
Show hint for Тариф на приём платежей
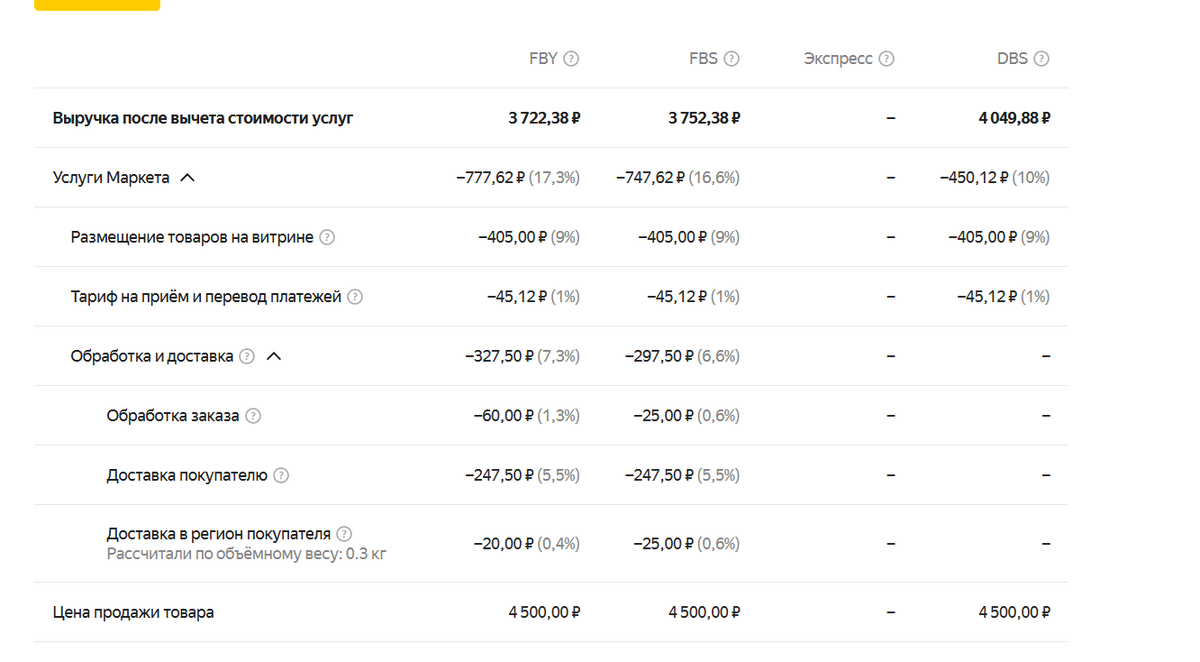pos(355,297)
